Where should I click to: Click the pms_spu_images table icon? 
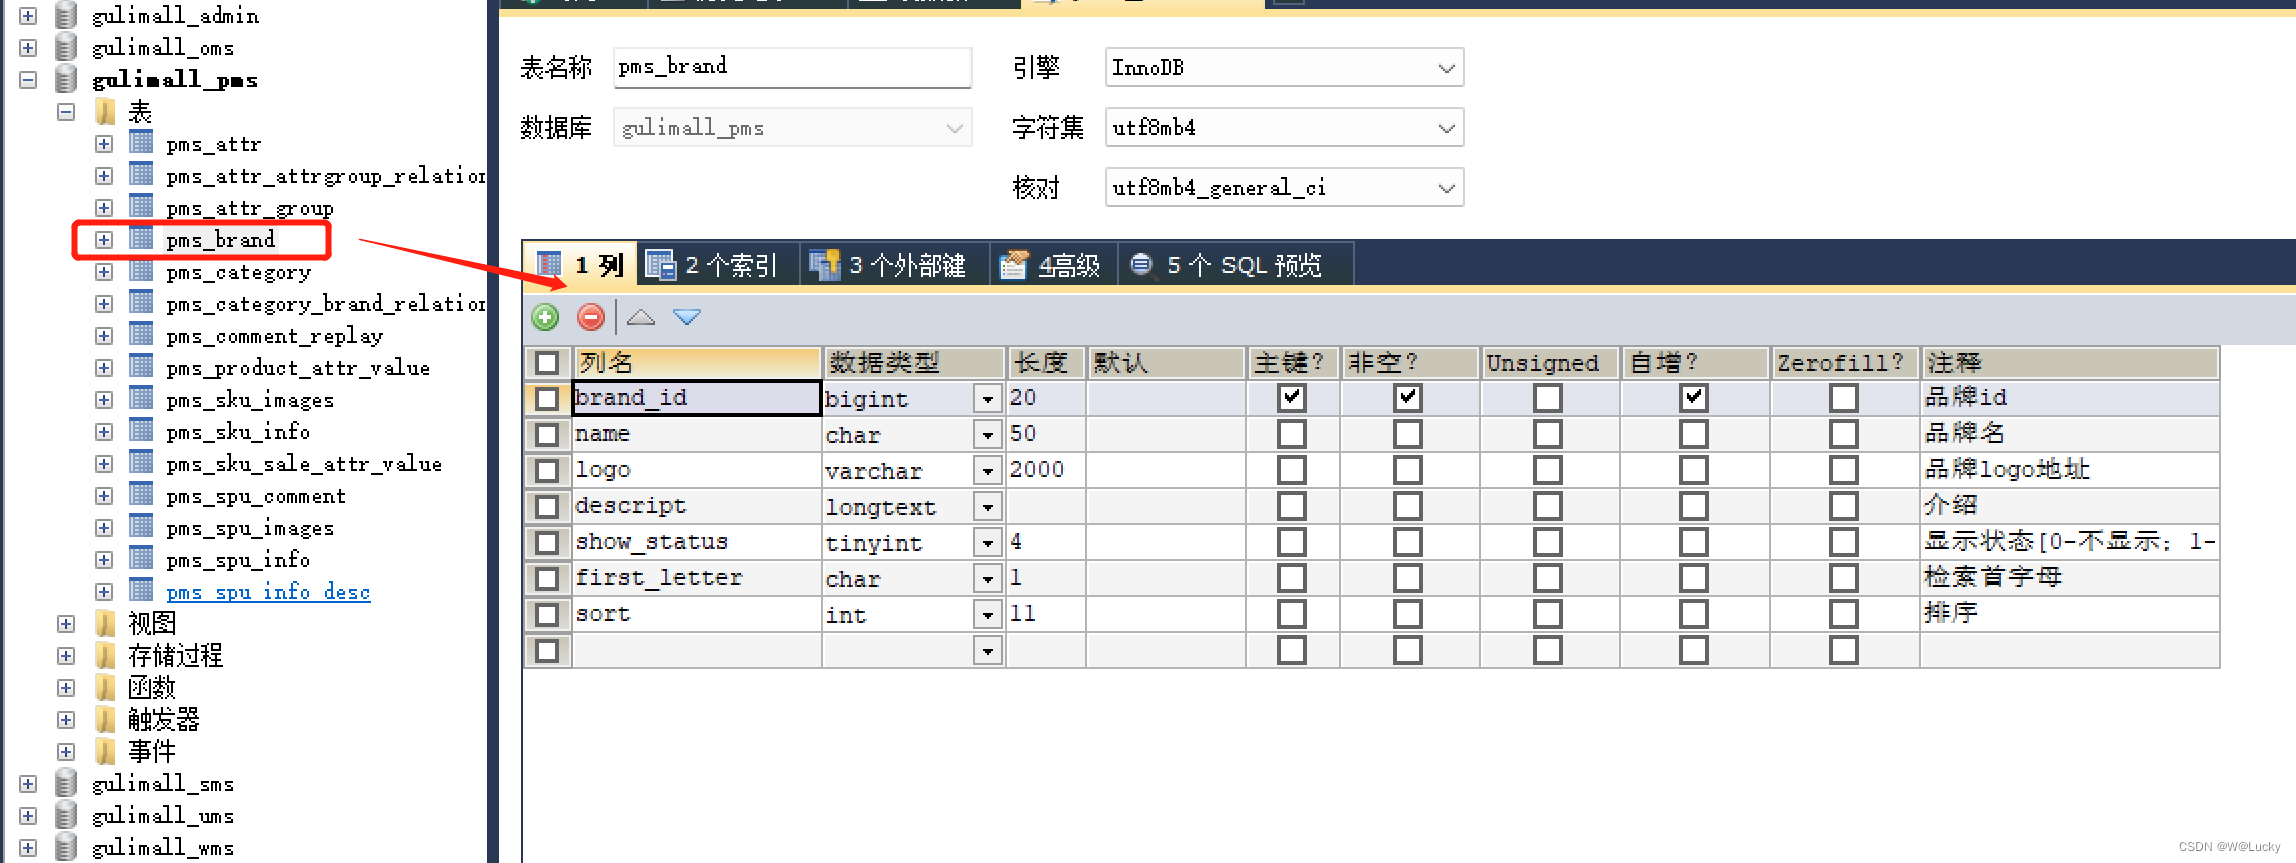pyautogui.click(x=141, y=527)
